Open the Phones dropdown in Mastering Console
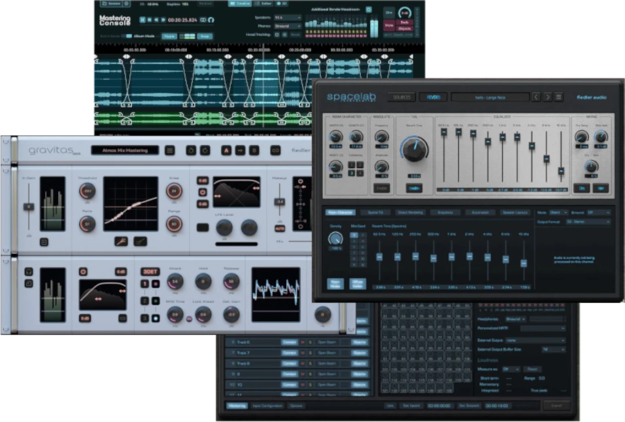 288,26
